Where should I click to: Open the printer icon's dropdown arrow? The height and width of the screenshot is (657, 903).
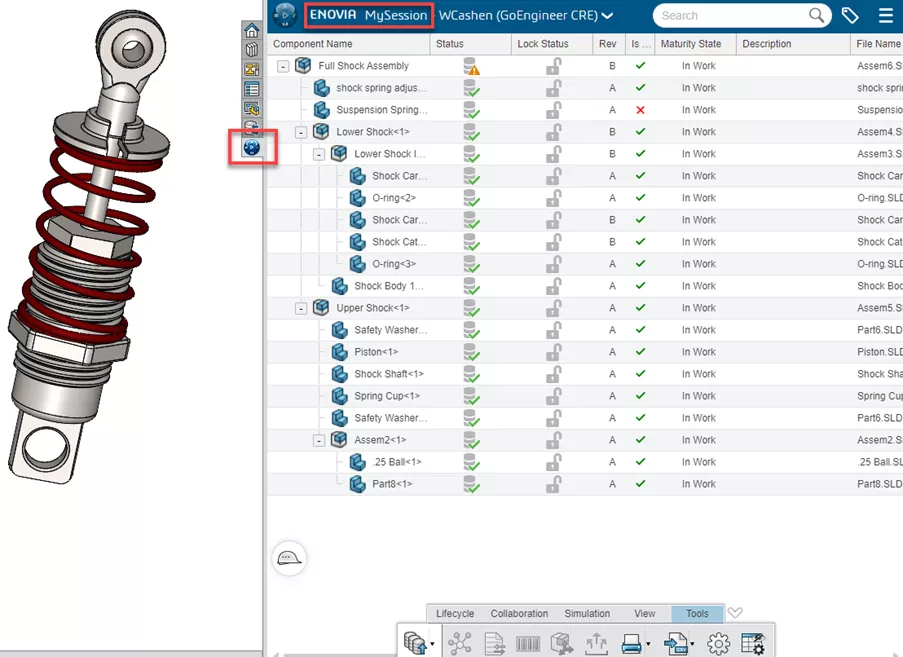tap(648, 643)
